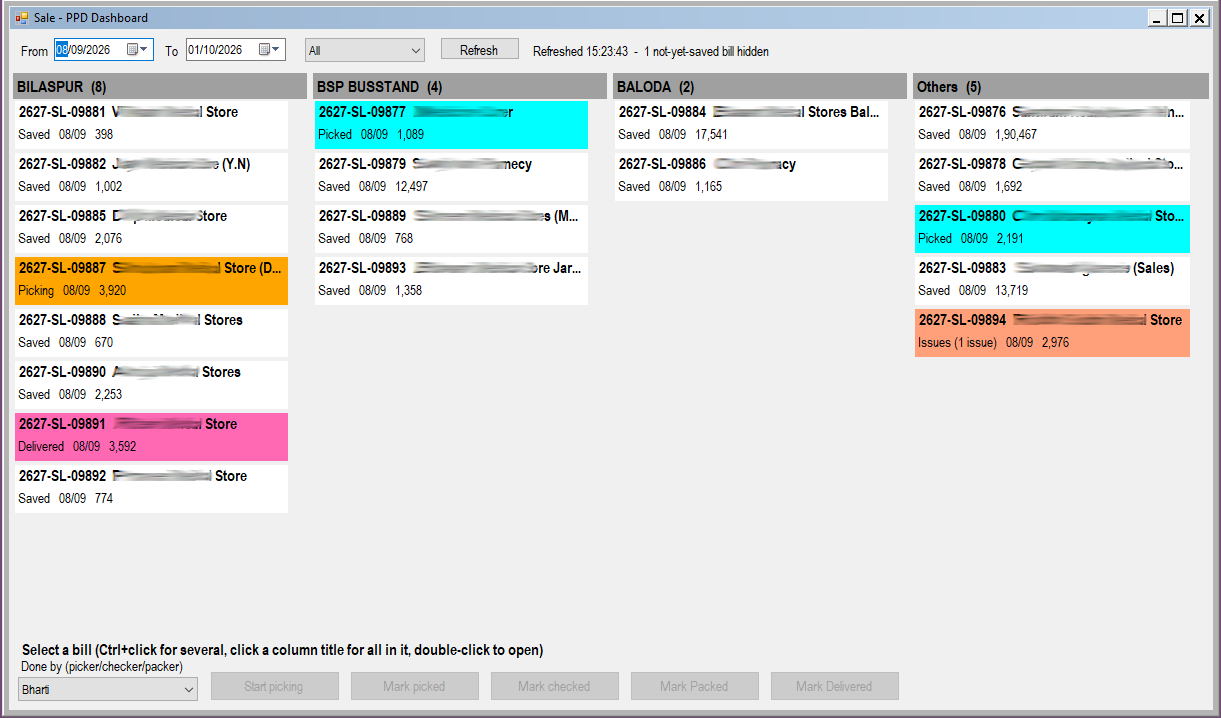
Task: Select all bills via BILASPUR column title
Action: click(160, 86)
